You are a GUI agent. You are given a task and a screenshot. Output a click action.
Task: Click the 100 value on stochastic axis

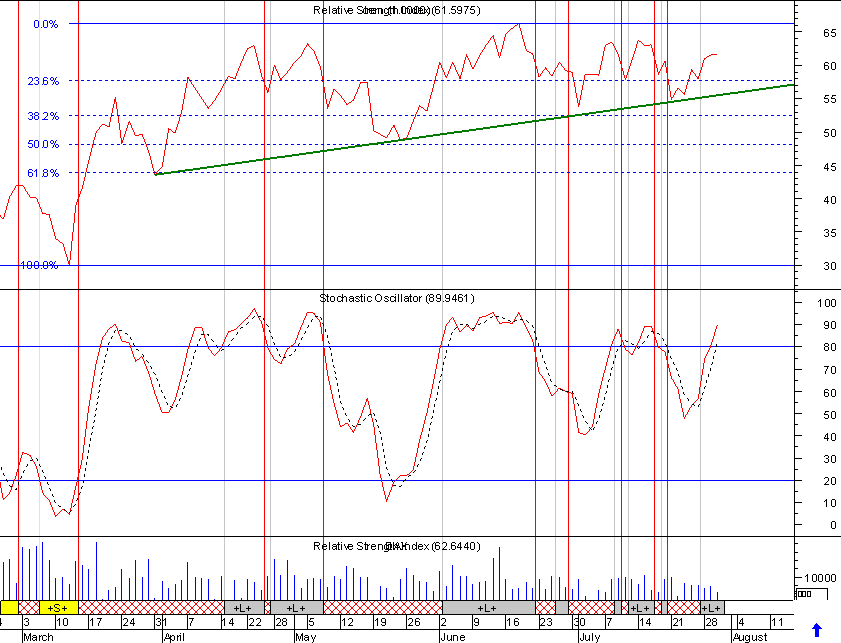(x=827, y=303)
